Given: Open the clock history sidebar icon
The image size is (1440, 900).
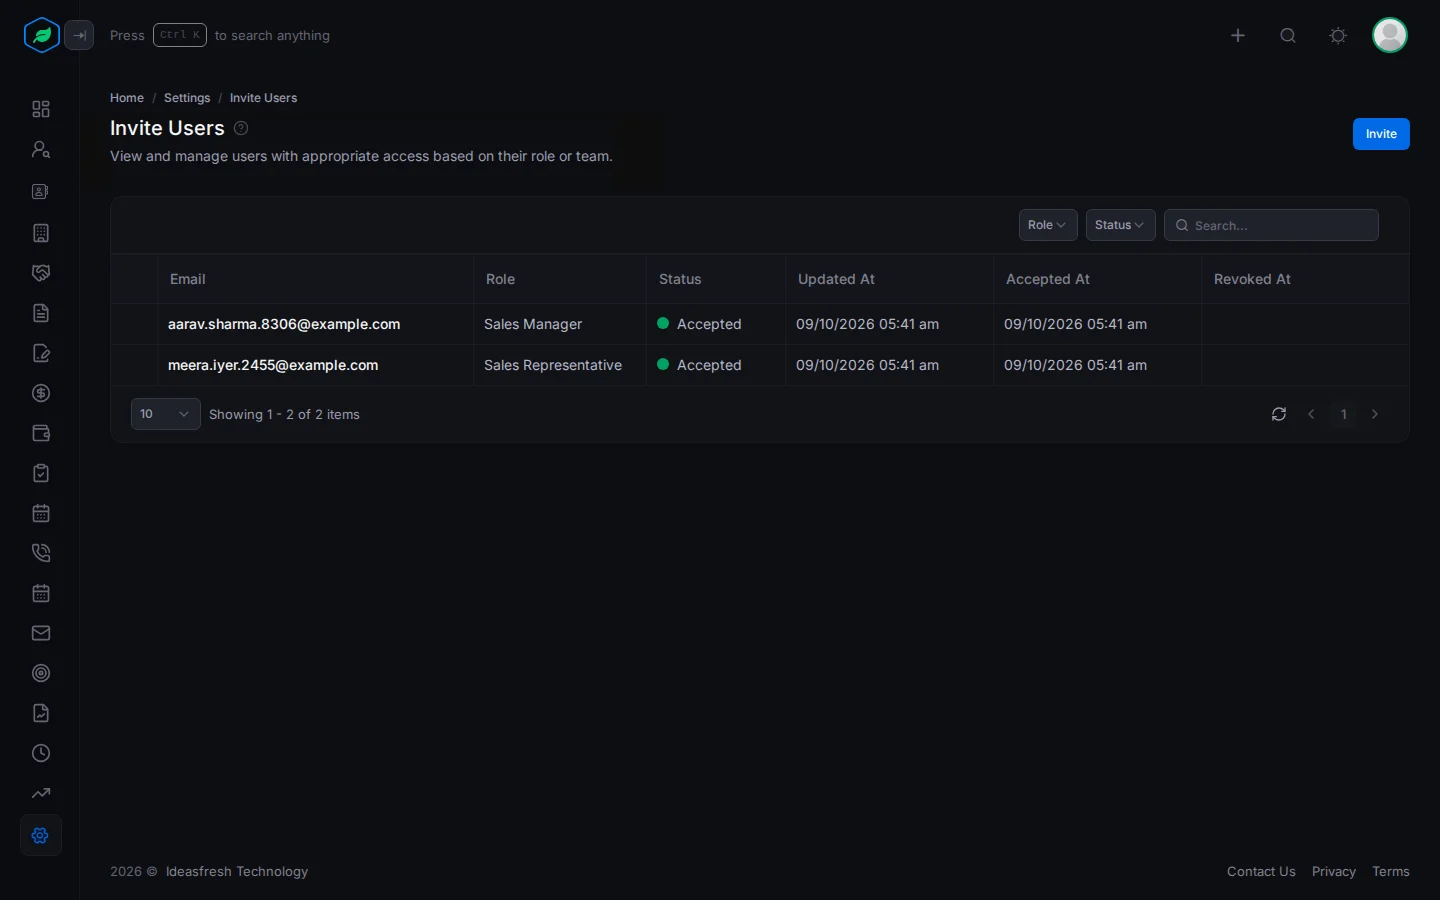Looking at the screenshot, I should (x=41, y=753).
